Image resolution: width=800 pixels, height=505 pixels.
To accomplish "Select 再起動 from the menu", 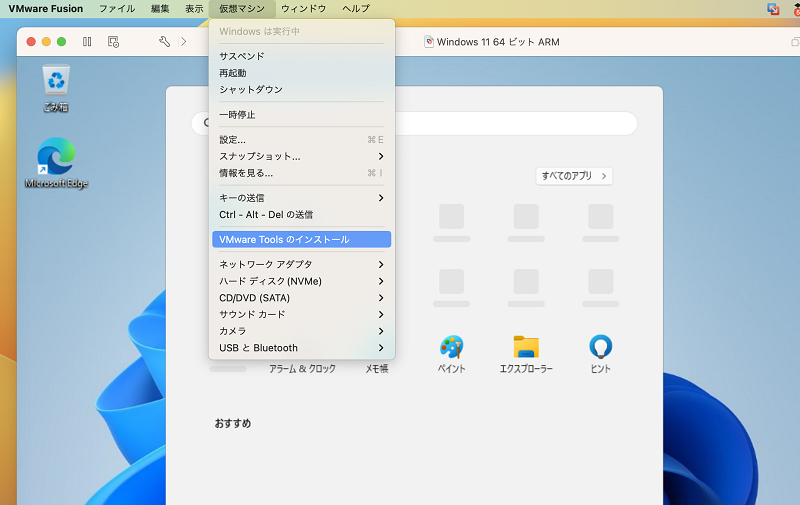I will [x=302, y=73].
